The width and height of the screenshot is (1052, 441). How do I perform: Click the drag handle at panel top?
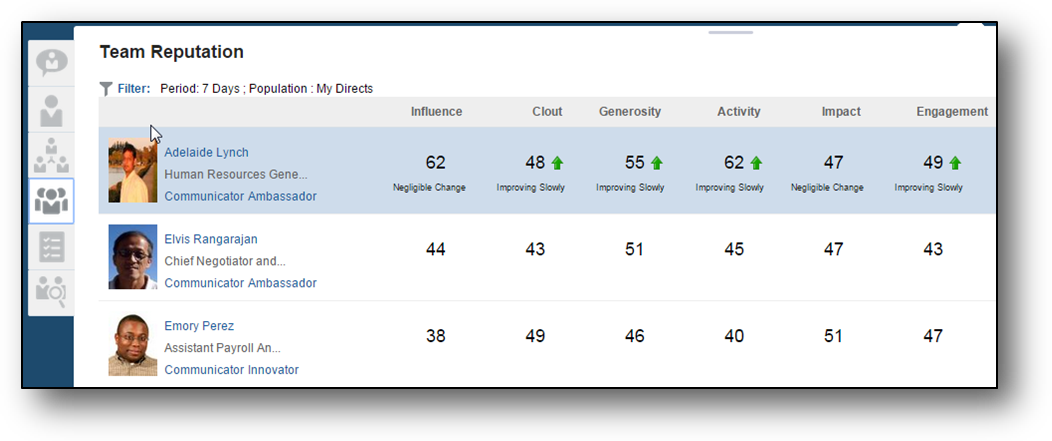[x=731, y=33]
